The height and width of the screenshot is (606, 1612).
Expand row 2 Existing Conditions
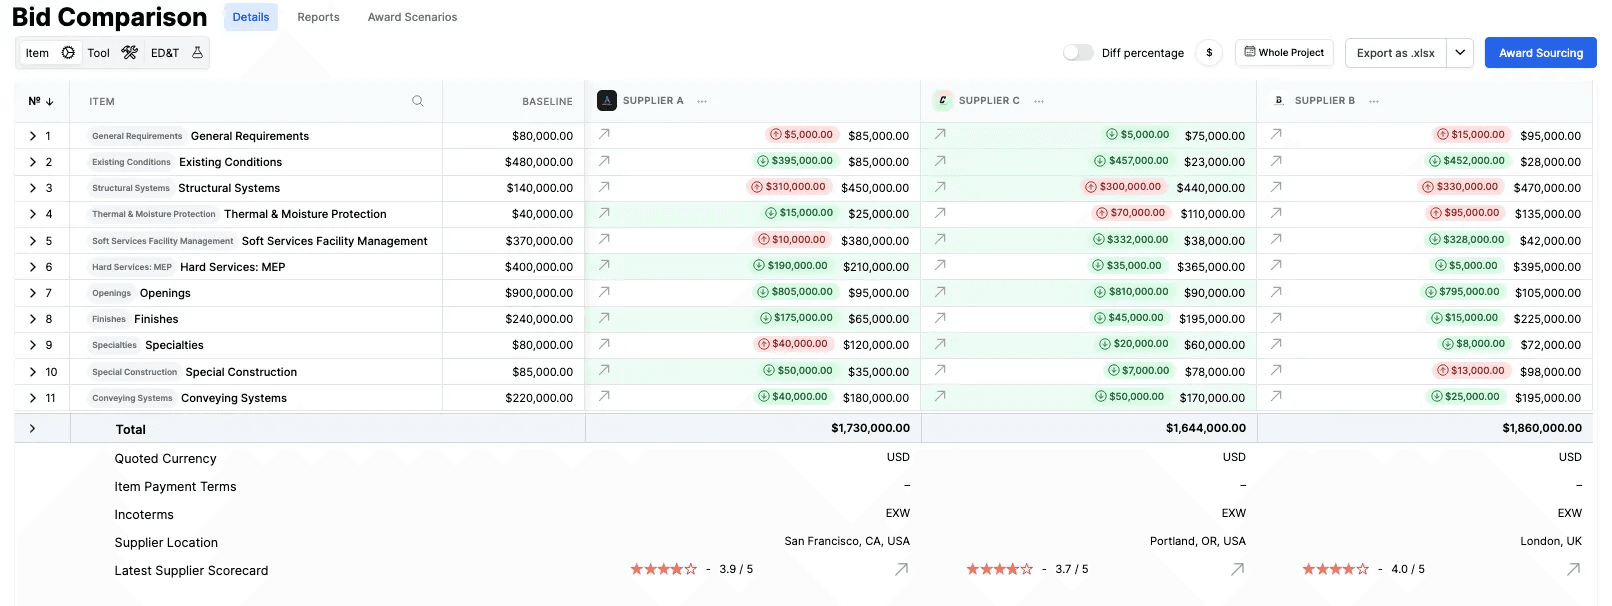coord(32,162)
